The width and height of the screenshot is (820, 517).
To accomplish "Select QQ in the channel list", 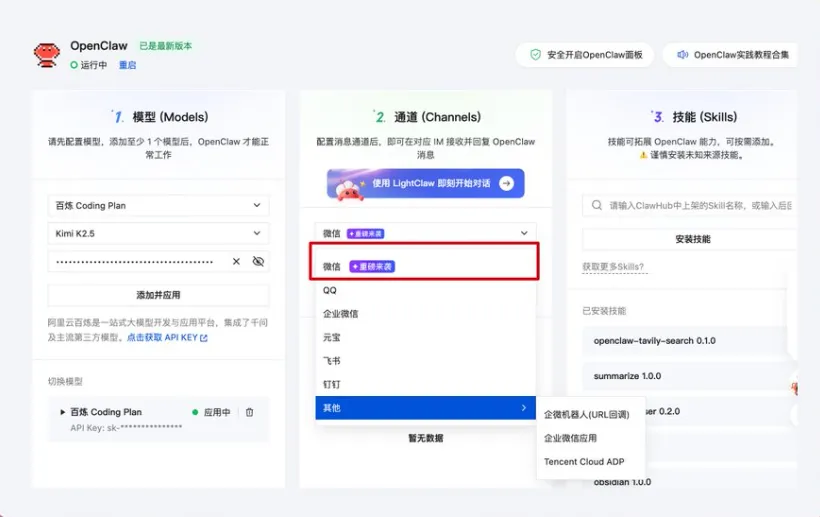I will coord(426,290).
